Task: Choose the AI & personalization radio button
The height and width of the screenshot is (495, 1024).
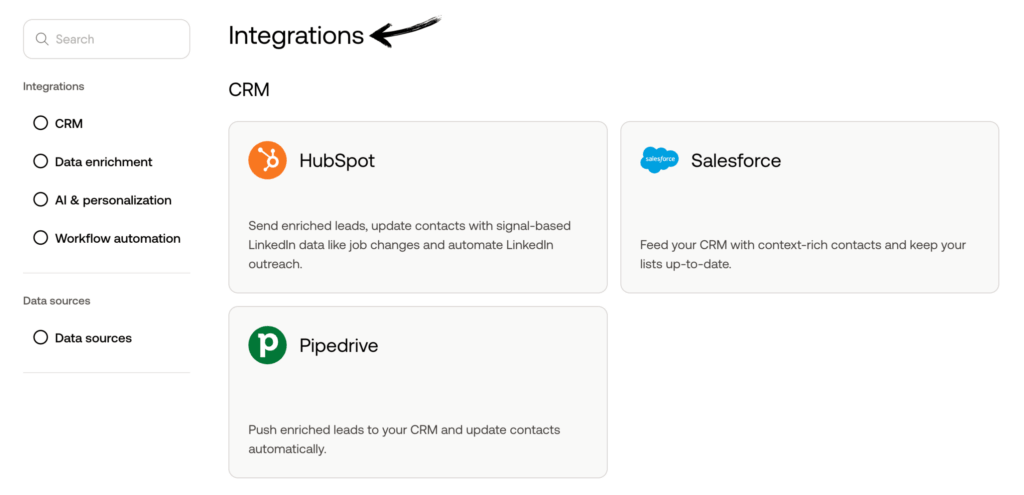Action: [x=41, y=200]
